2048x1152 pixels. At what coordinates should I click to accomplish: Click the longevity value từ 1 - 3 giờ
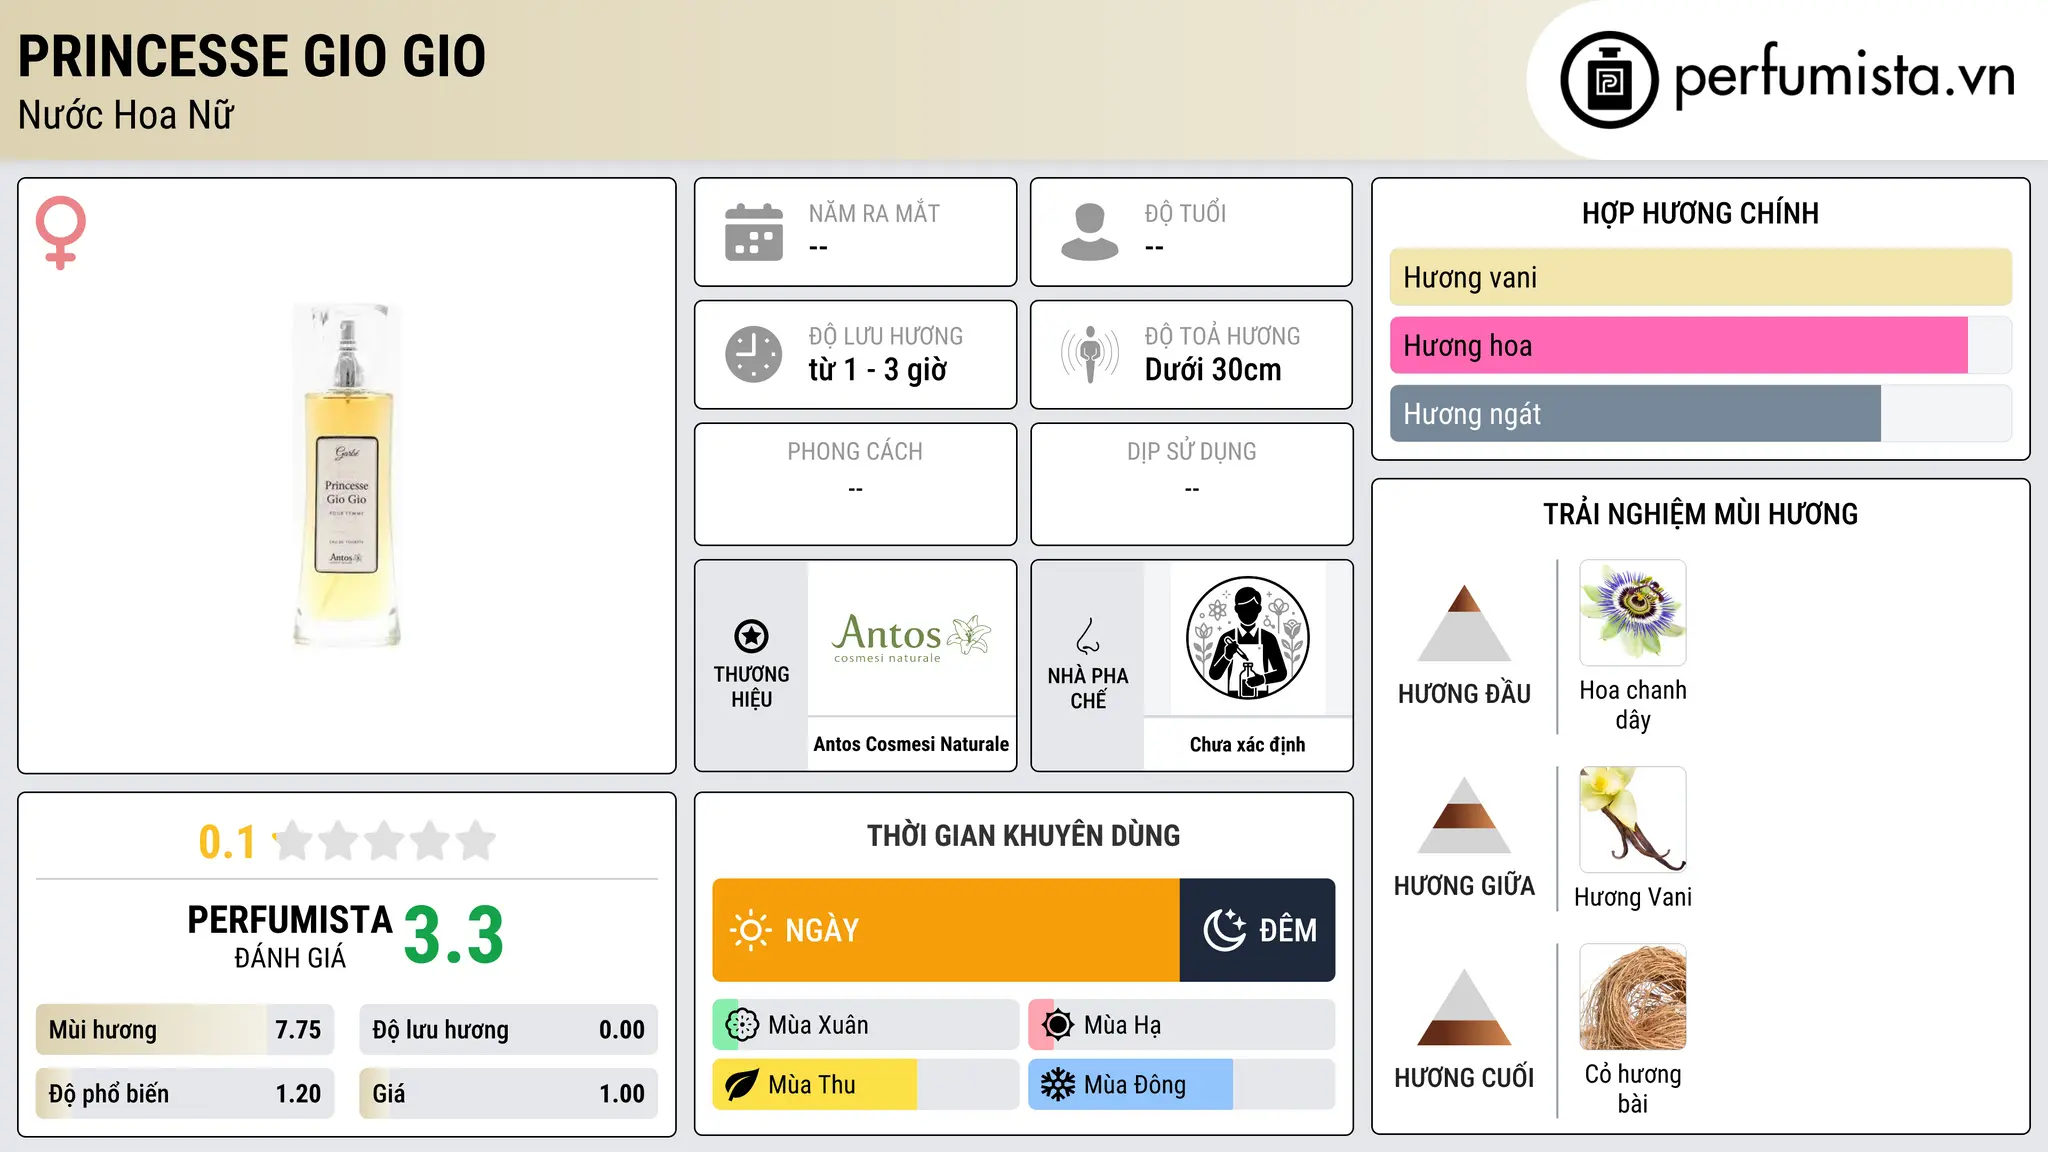878,370
